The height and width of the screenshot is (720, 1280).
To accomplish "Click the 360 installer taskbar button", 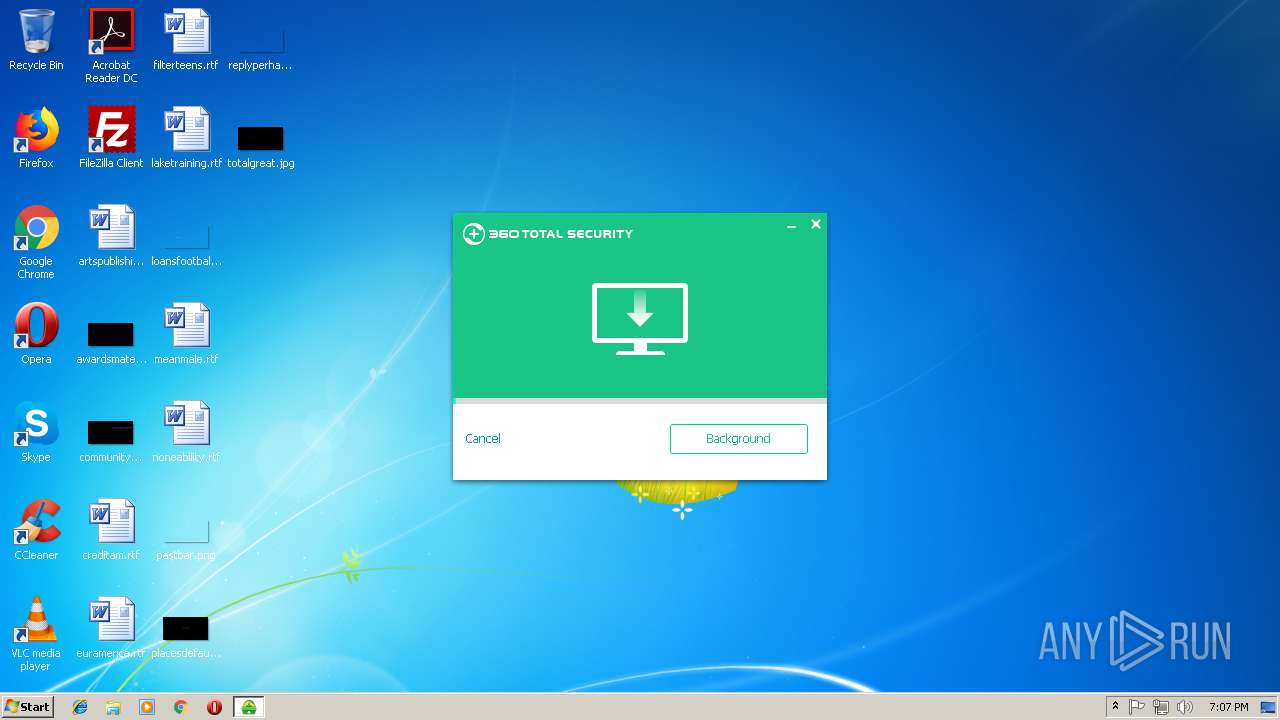I will pos(248,707).
